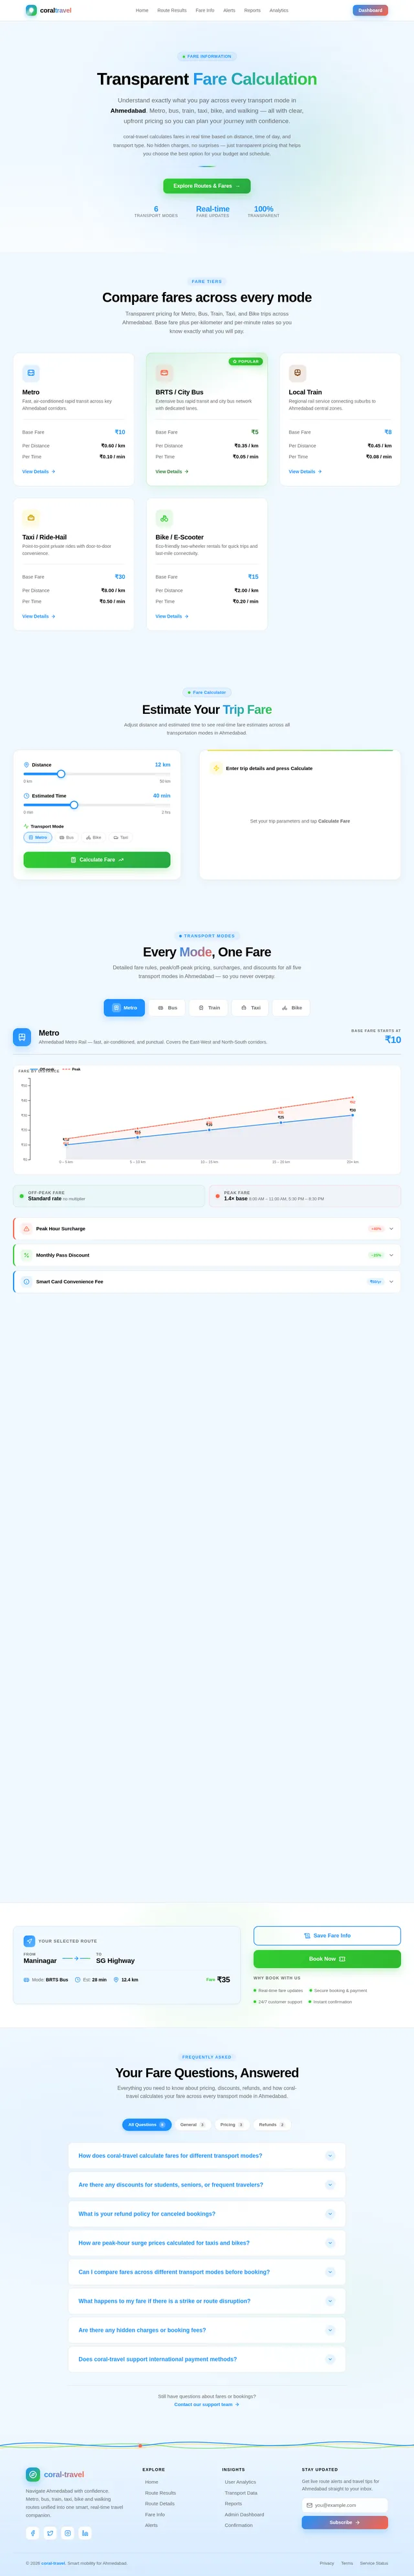Switch to the Train mode tab
414x2576 pixels.
pyautogui.click(x=209, y=1007)
